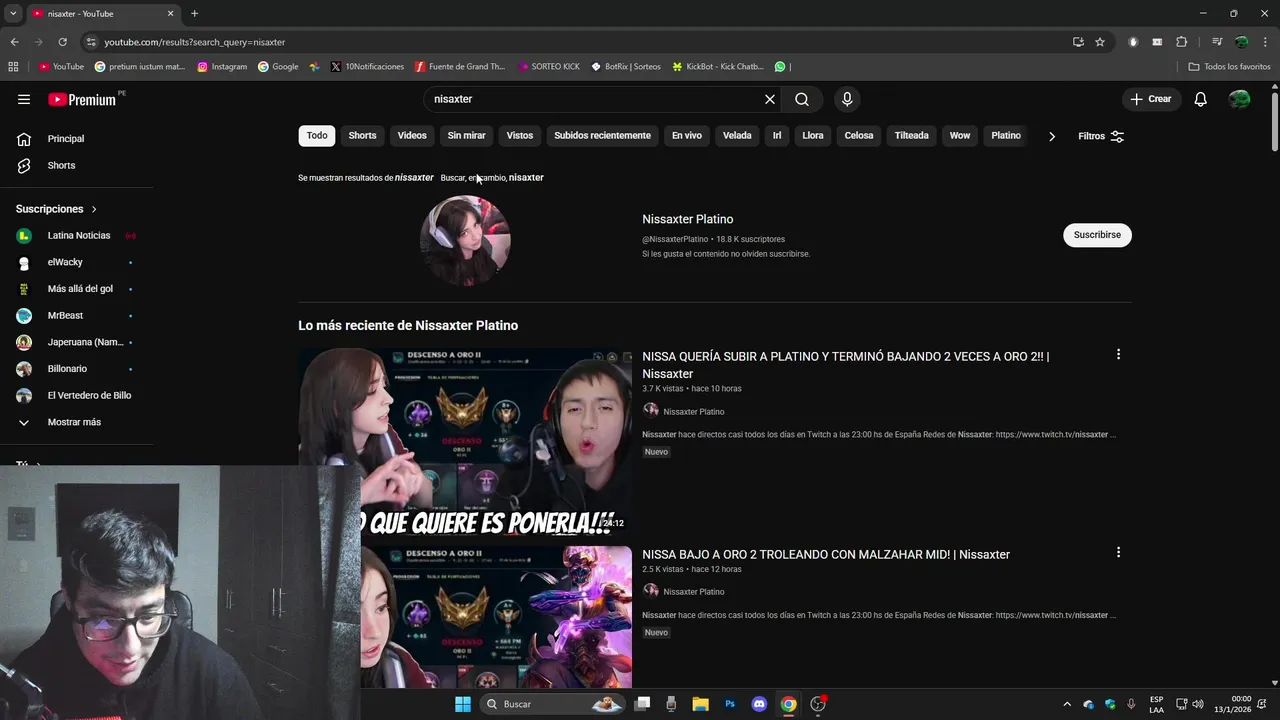Go back in browser history

click(14, 42)
